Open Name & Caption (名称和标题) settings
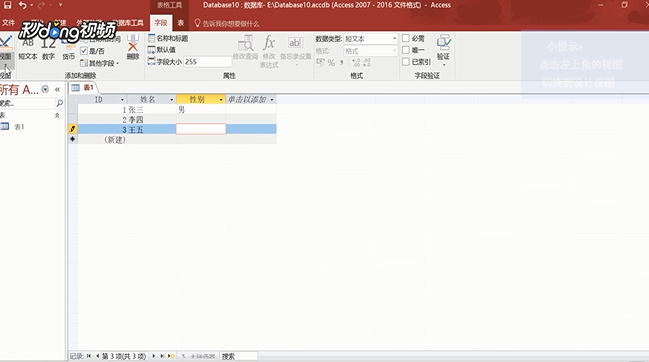This screenshot has width=649, height=362. [x=168, y=38]
